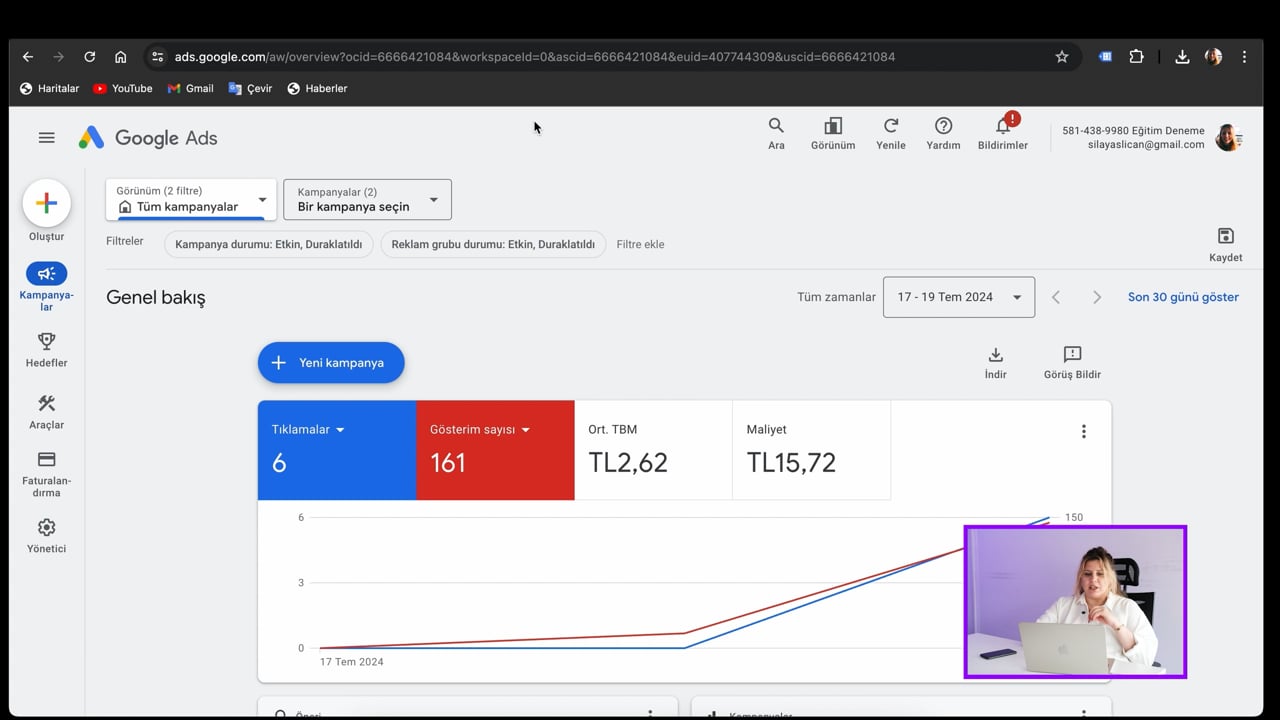This screenshot has width=1280, height=720.
Task: Click the Yeni kampanya button
Action: pyautogui.click(x=331, y=362)
